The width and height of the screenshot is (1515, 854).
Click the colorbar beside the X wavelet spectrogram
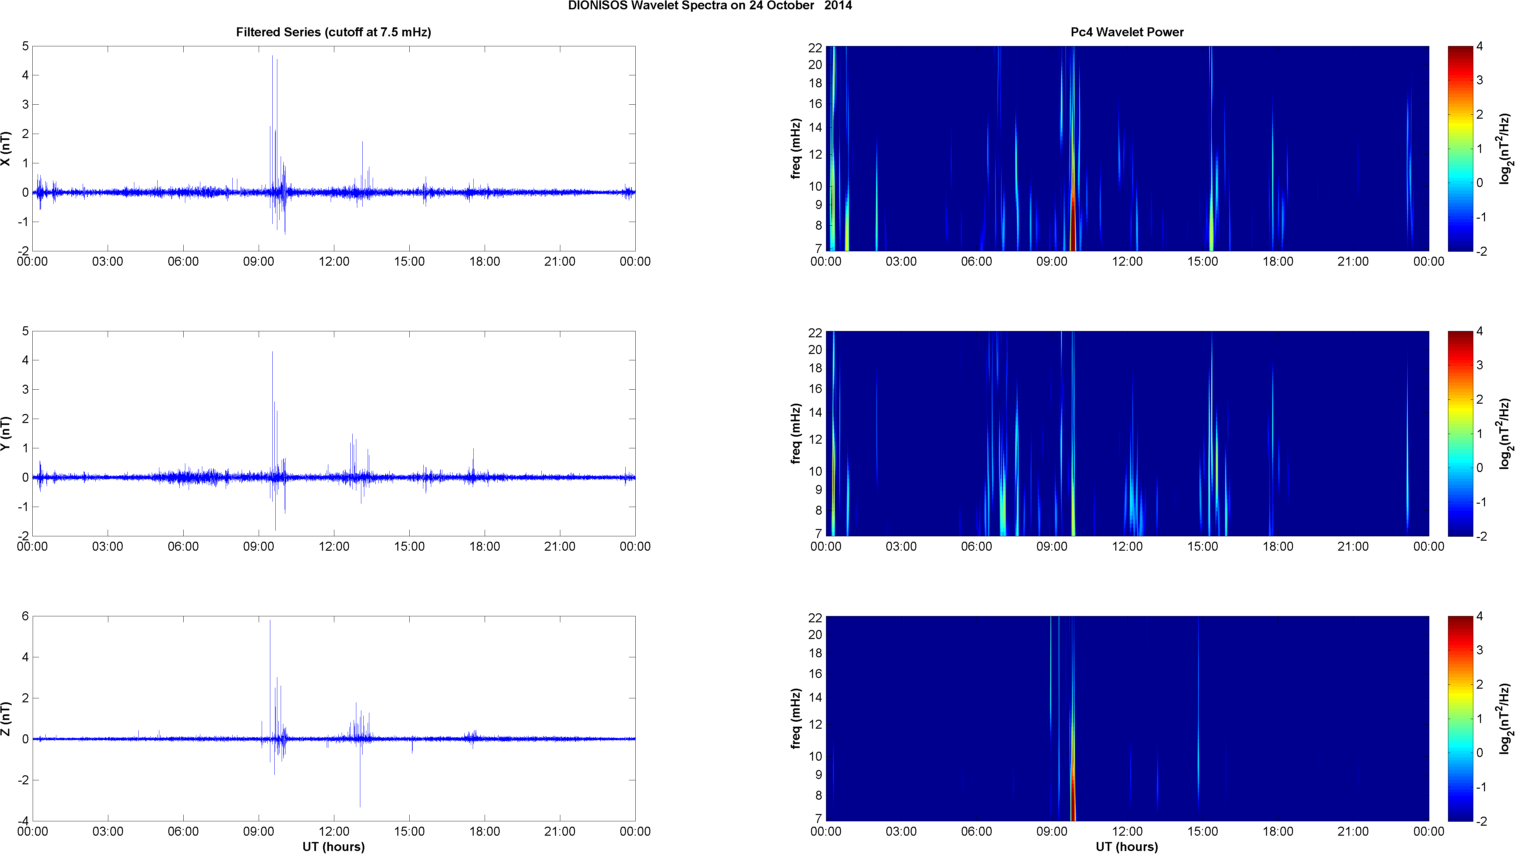(1460, 149)
